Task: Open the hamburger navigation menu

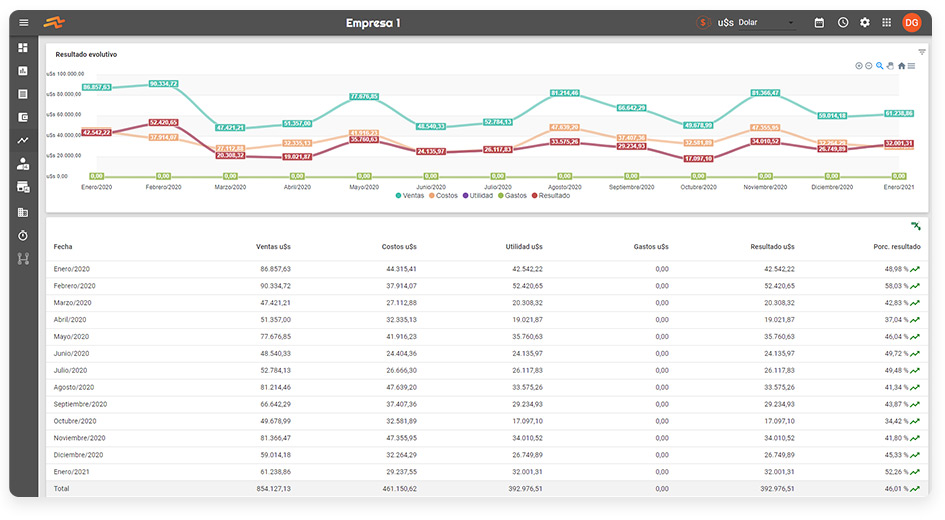Action: [24, 23]
